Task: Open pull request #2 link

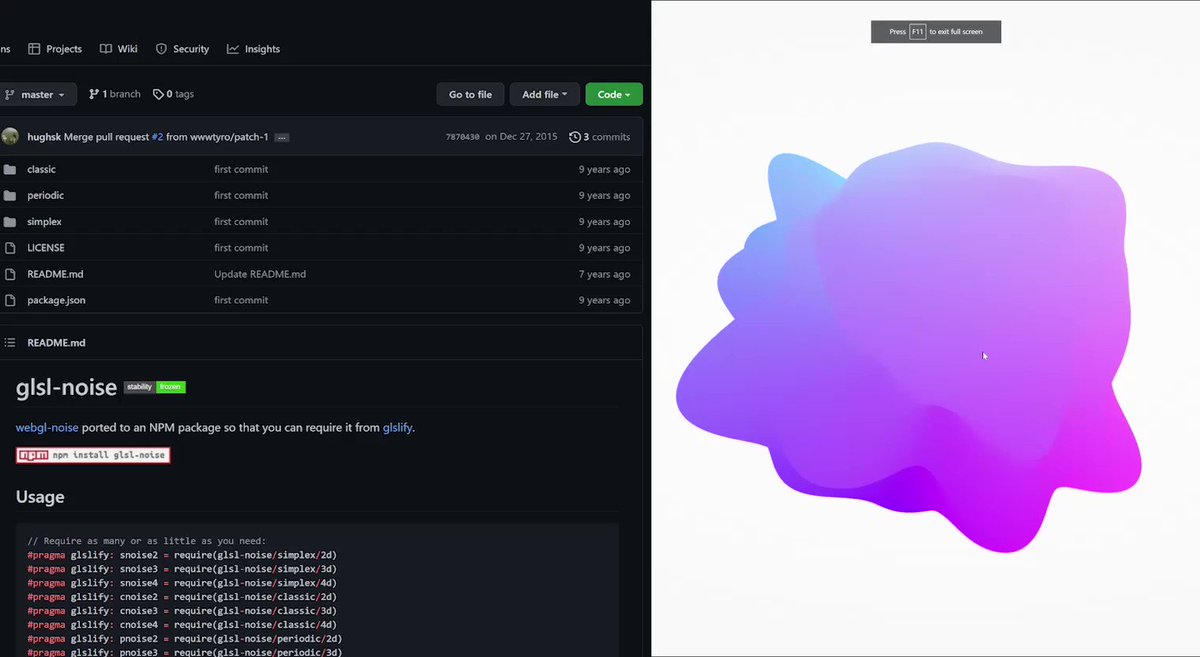Action: [x=157, y=137]
